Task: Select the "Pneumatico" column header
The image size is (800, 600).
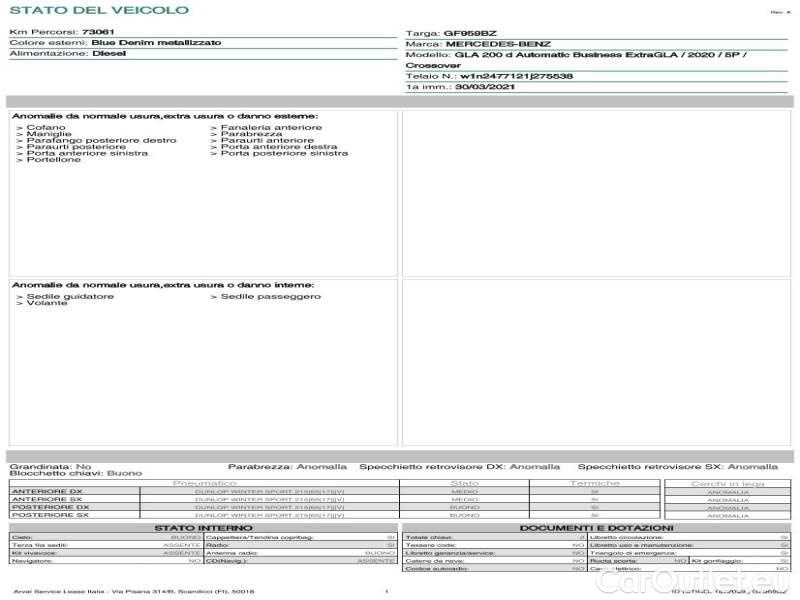Action: (x=205, y=483)
